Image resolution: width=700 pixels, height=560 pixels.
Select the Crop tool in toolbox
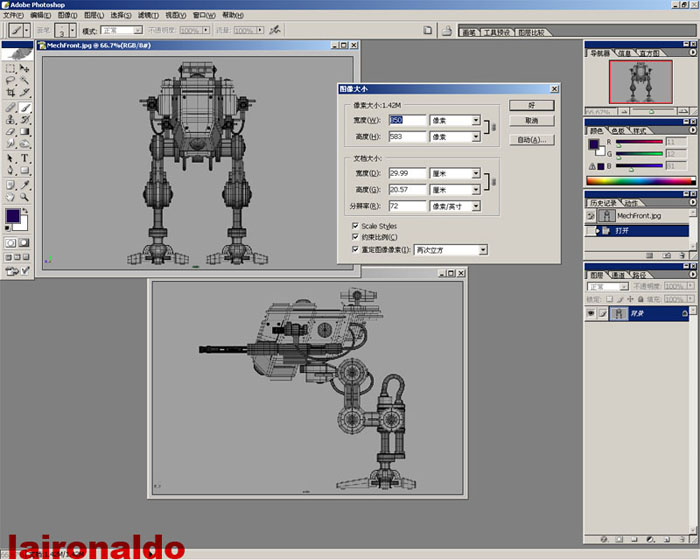click(x=11, y=93)
